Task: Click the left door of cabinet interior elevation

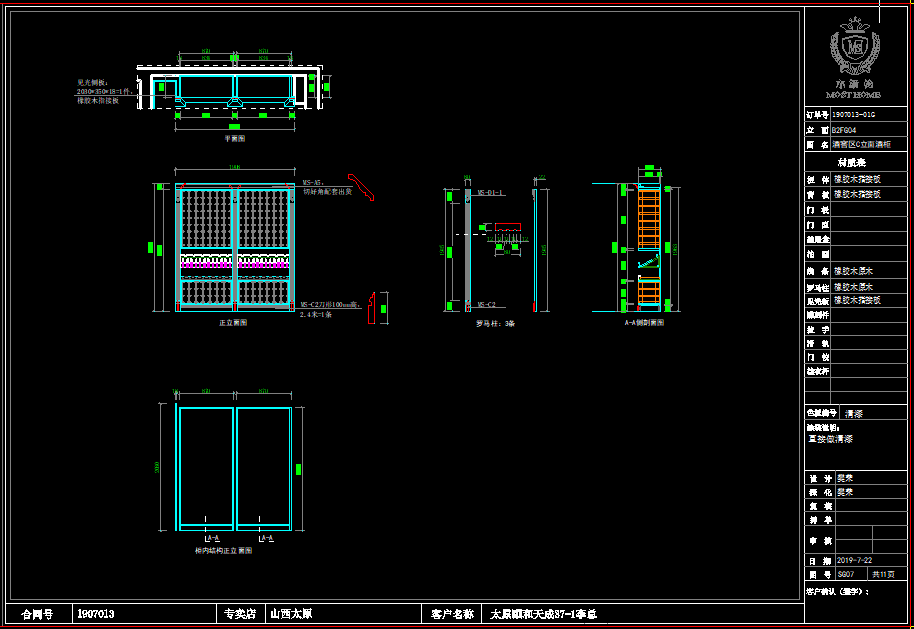Action: click(x=206, y=467)
